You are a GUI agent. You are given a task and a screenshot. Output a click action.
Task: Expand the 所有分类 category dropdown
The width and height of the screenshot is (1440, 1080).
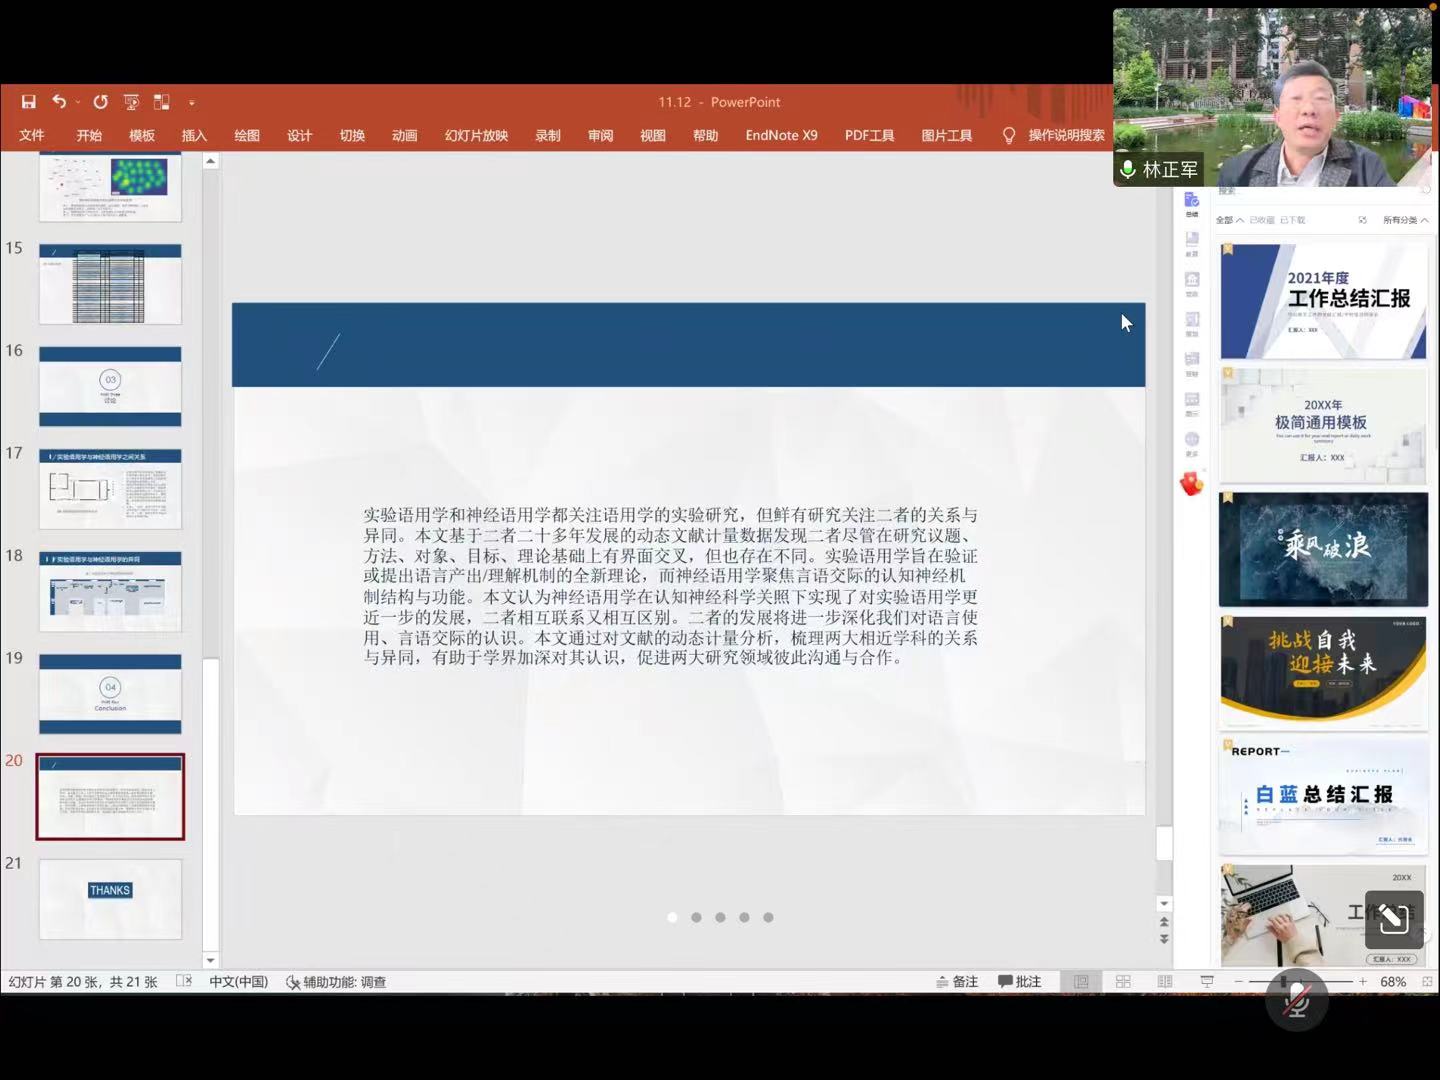(1405, 220)
